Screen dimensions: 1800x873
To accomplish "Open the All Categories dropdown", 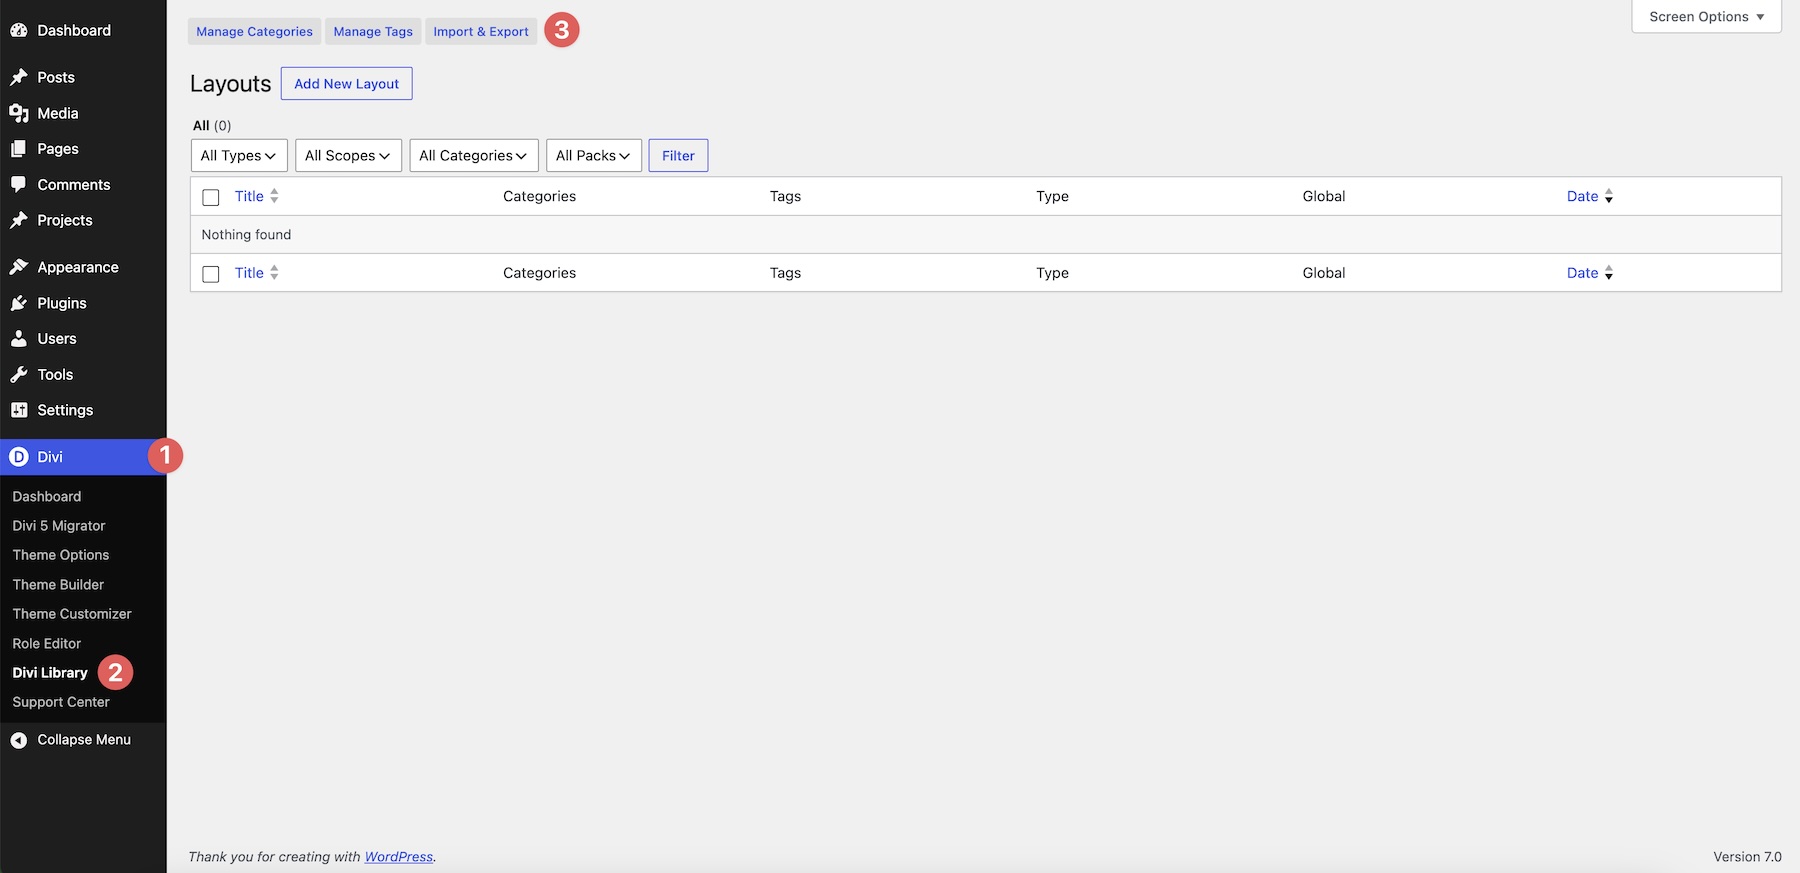I will [x=474, y=155].
